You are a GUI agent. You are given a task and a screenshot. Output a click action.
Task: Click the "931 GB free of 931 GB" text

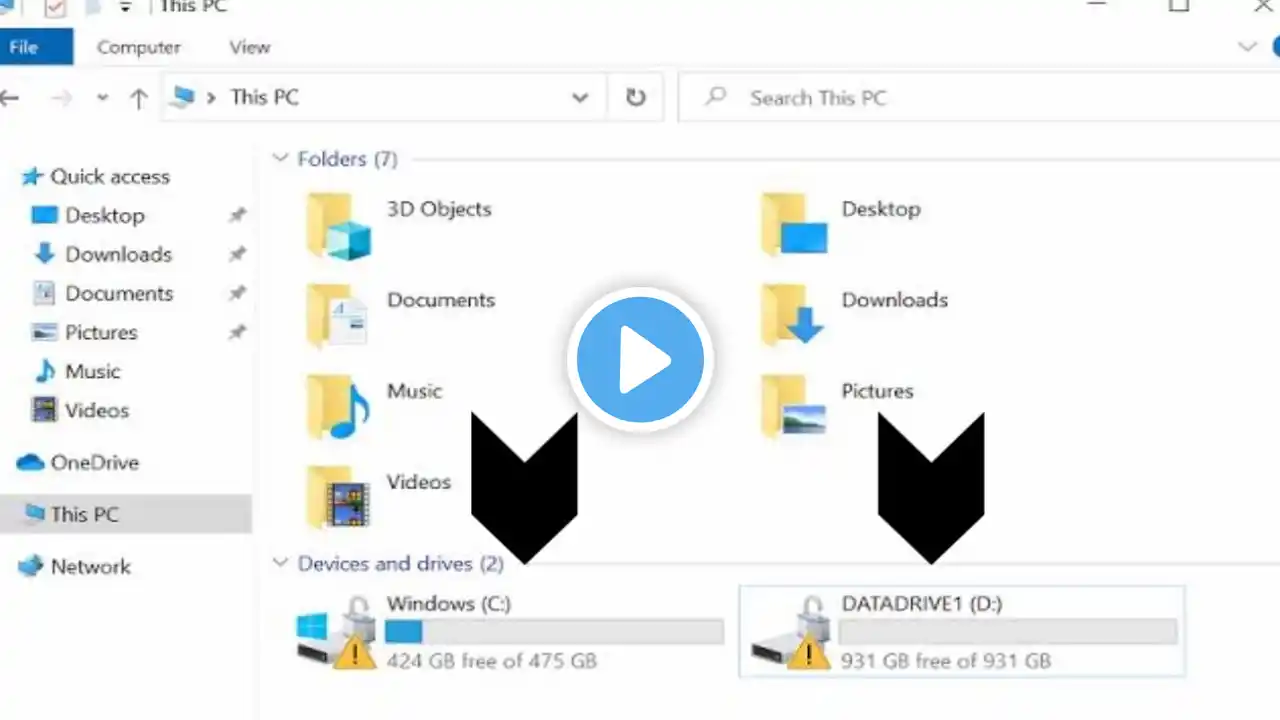[x=946, y=661]
